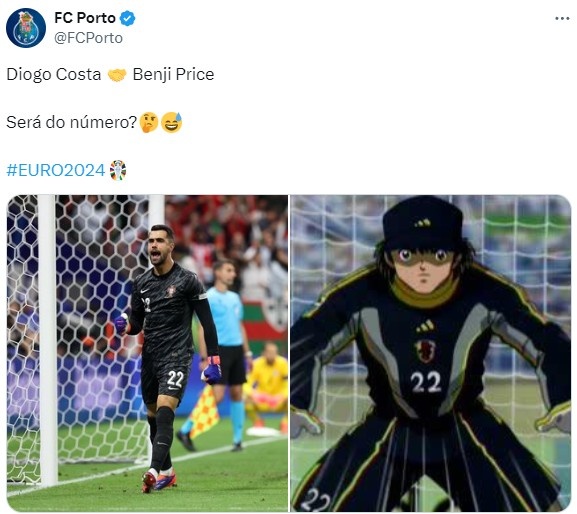Click the FC Porto display name
This screenshot has height=514, width=577.
[85, 18]
